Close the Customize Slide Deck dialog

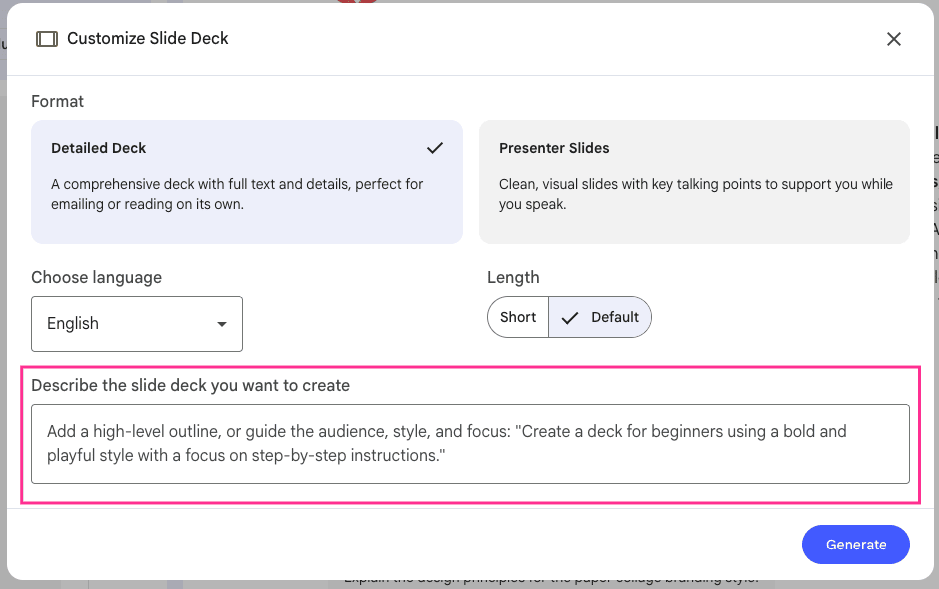pyautogui.click(x=893, y=39)
